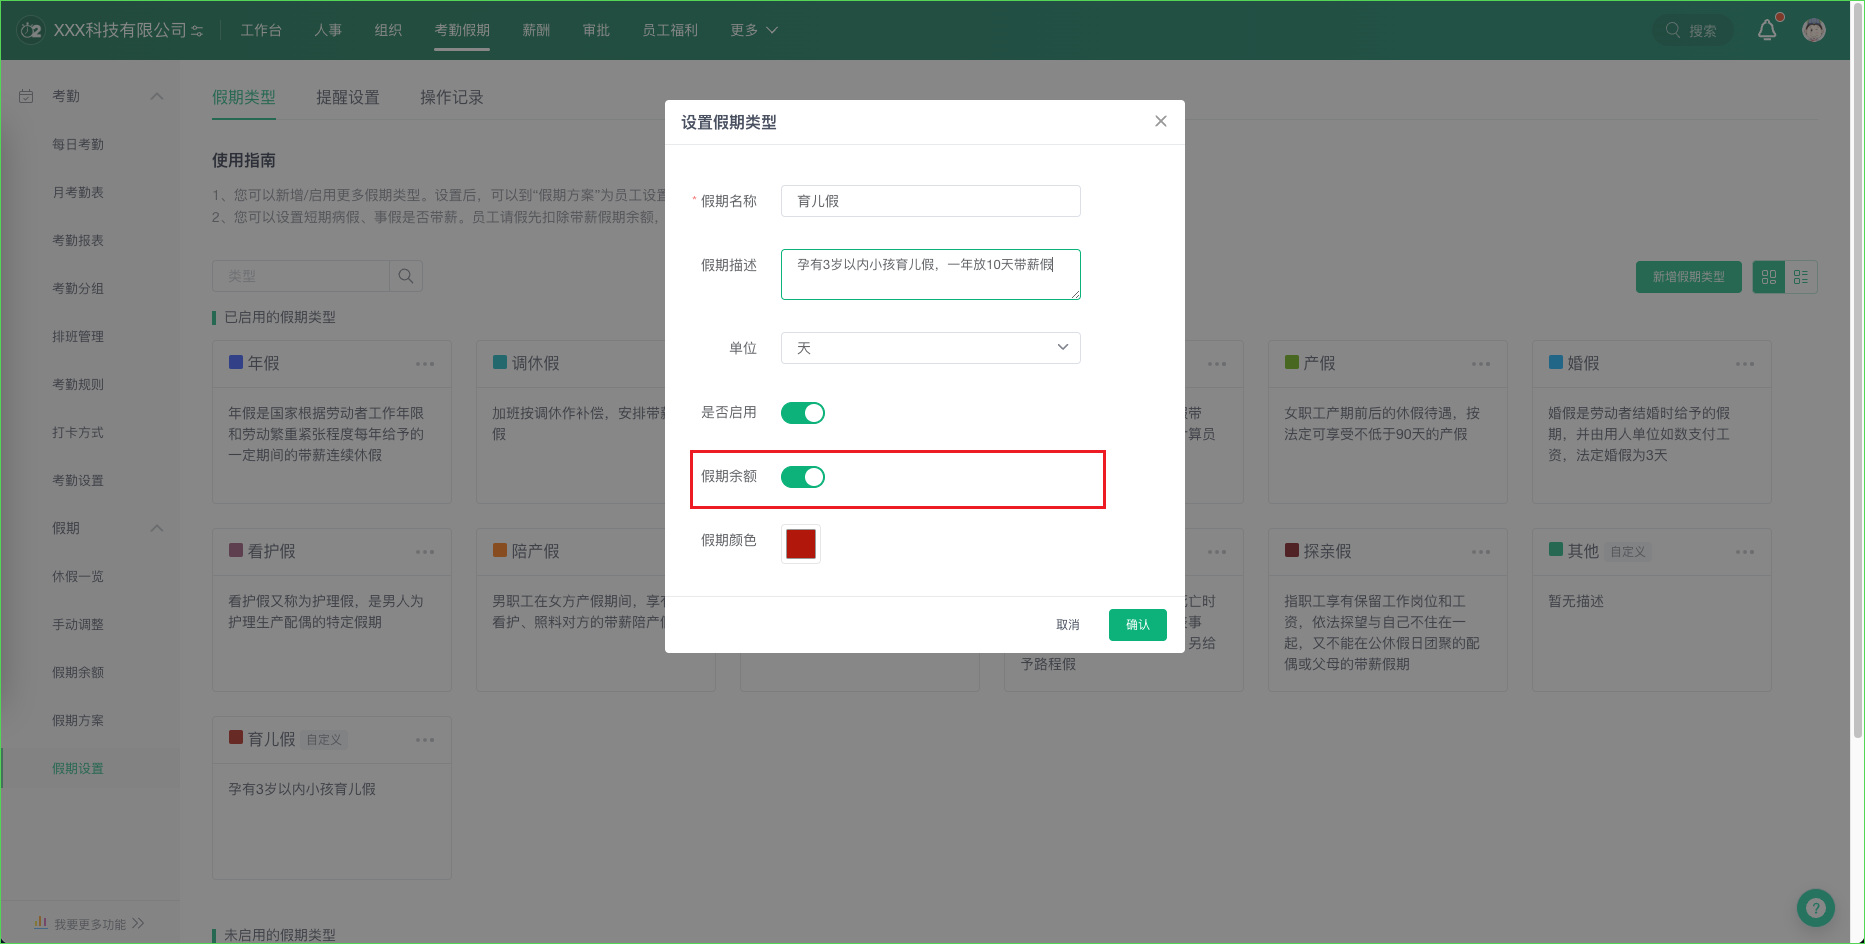Open 排班管理 in sidebar
1865x944 pixels.
pos(78,336)
